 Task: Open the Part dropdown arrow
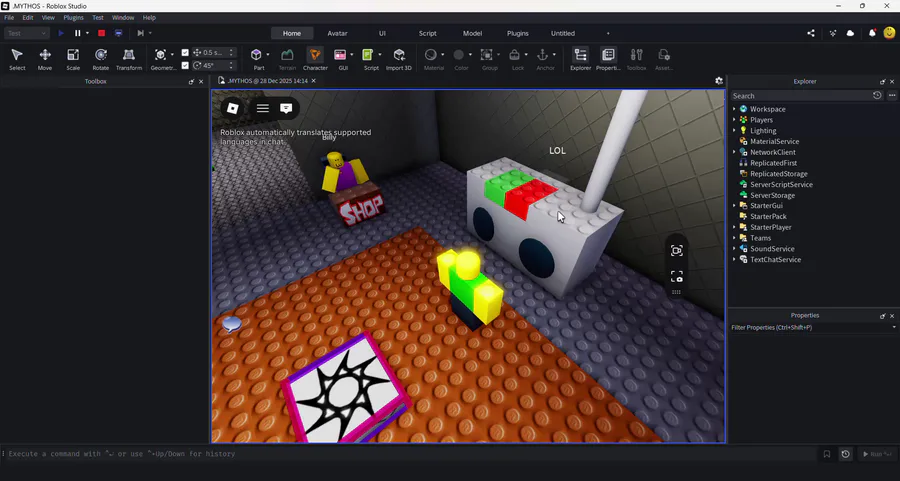click(267, 55)
